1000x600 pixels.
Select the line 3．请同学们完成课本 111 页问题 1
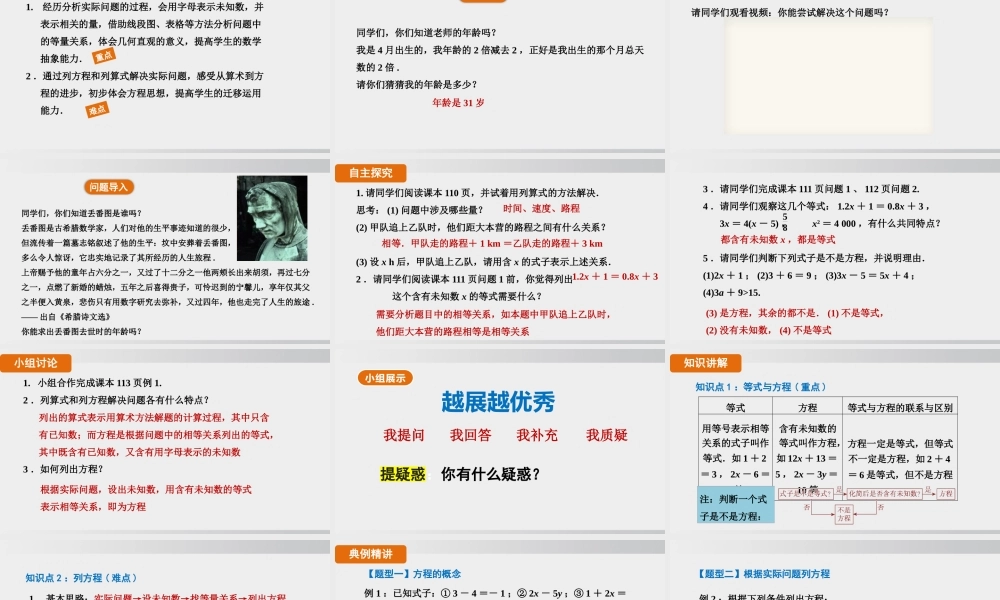(x=811, y=189)
